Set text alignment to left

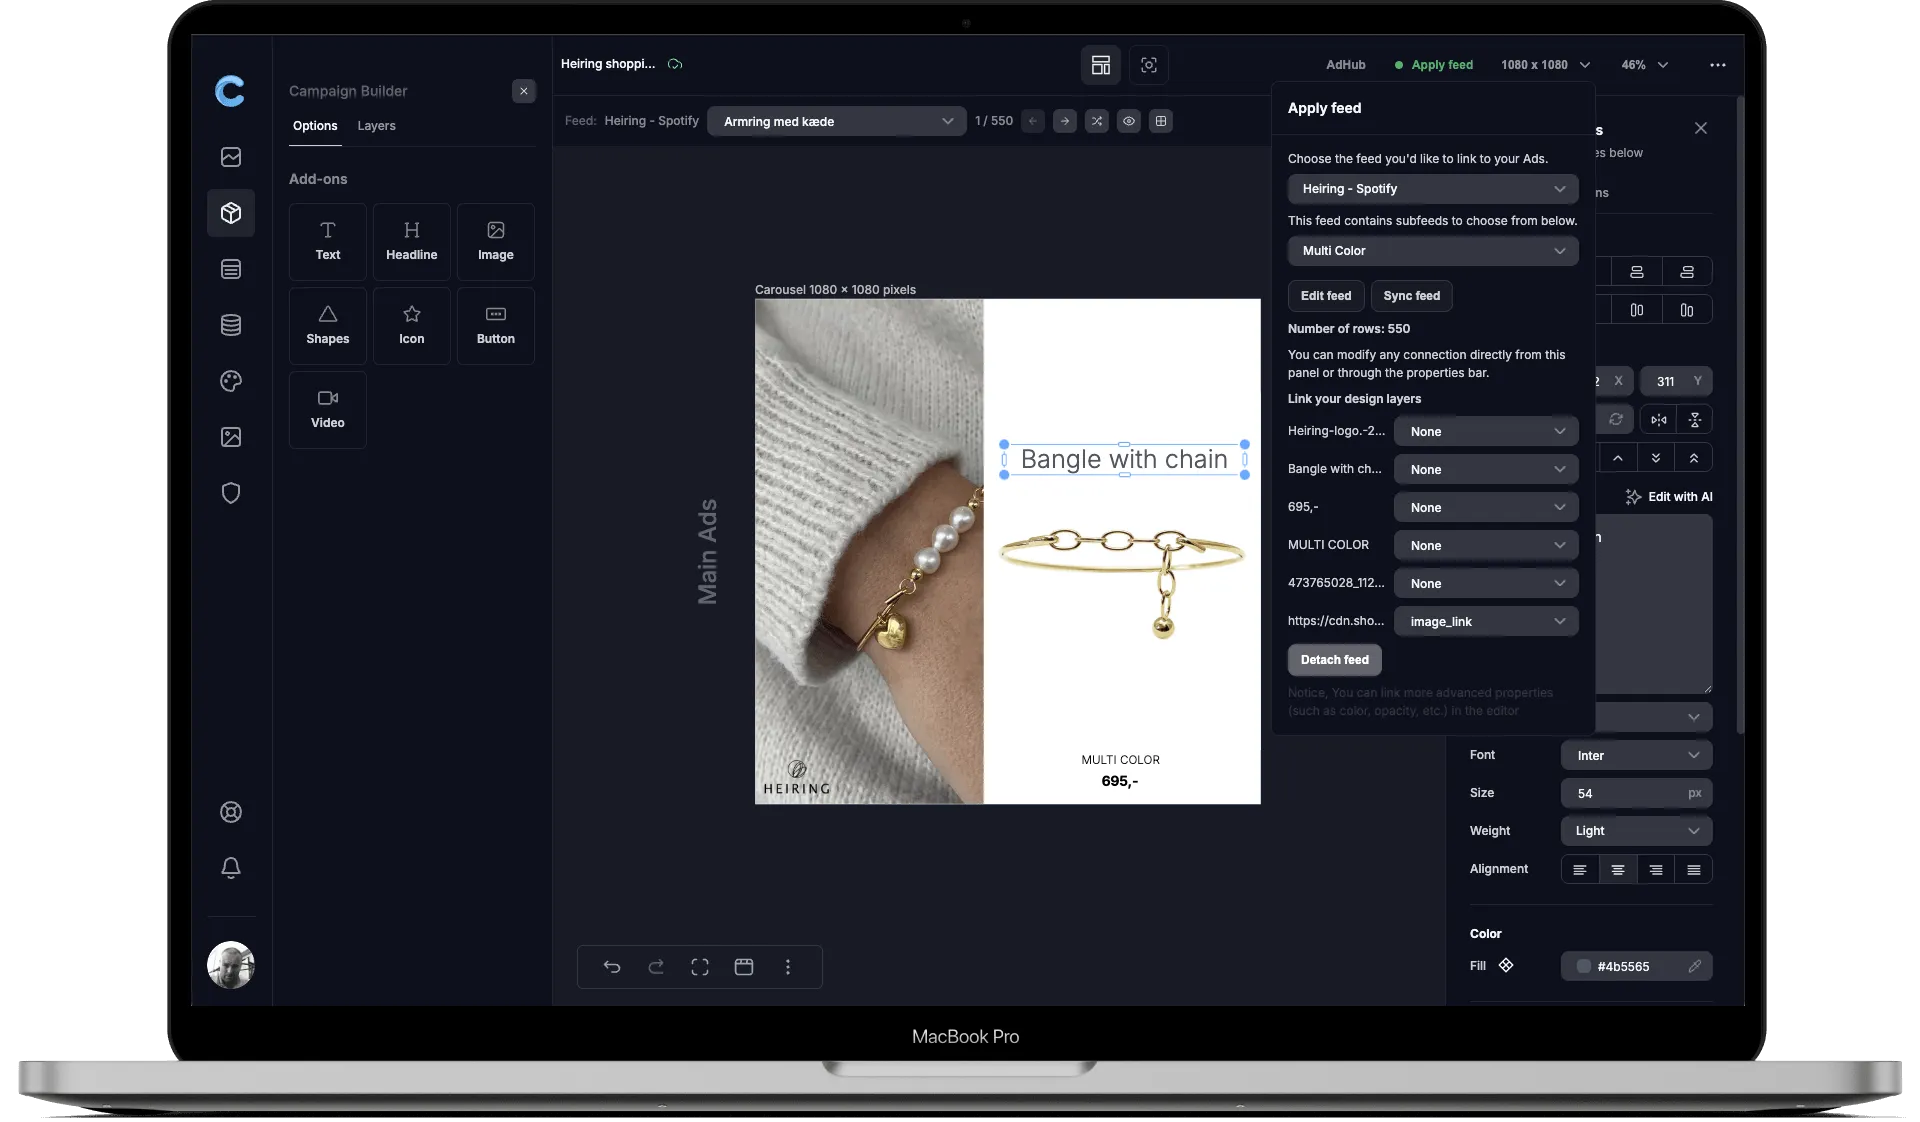pyautogui.click(x=1580, y=870)
